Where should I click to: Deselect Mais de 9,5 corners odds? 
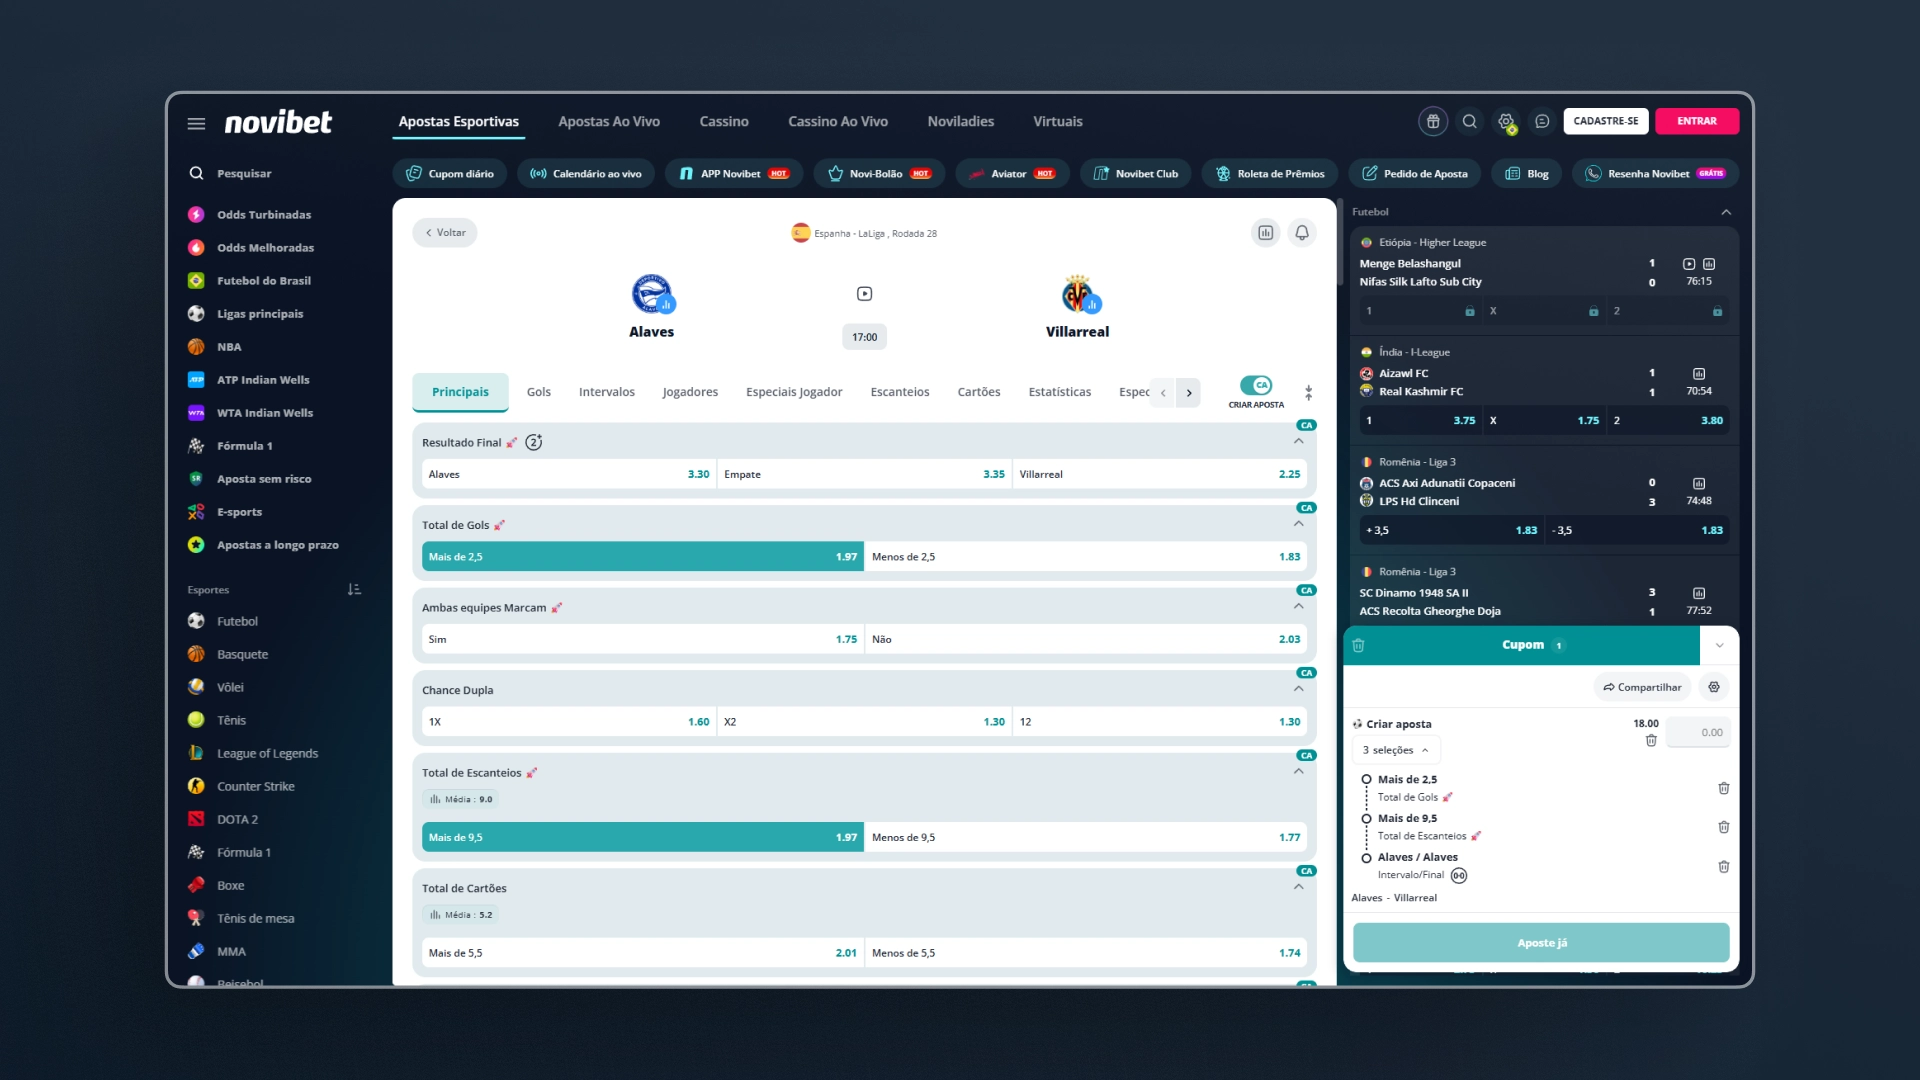[642, 837]
